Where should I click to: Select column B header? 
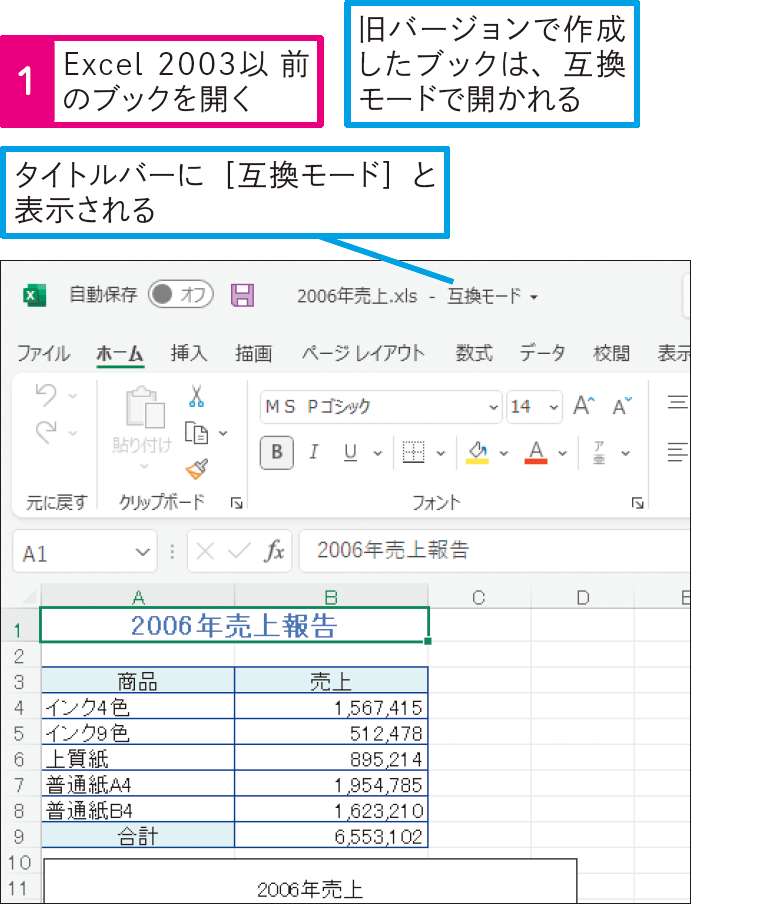pos(331,597)
